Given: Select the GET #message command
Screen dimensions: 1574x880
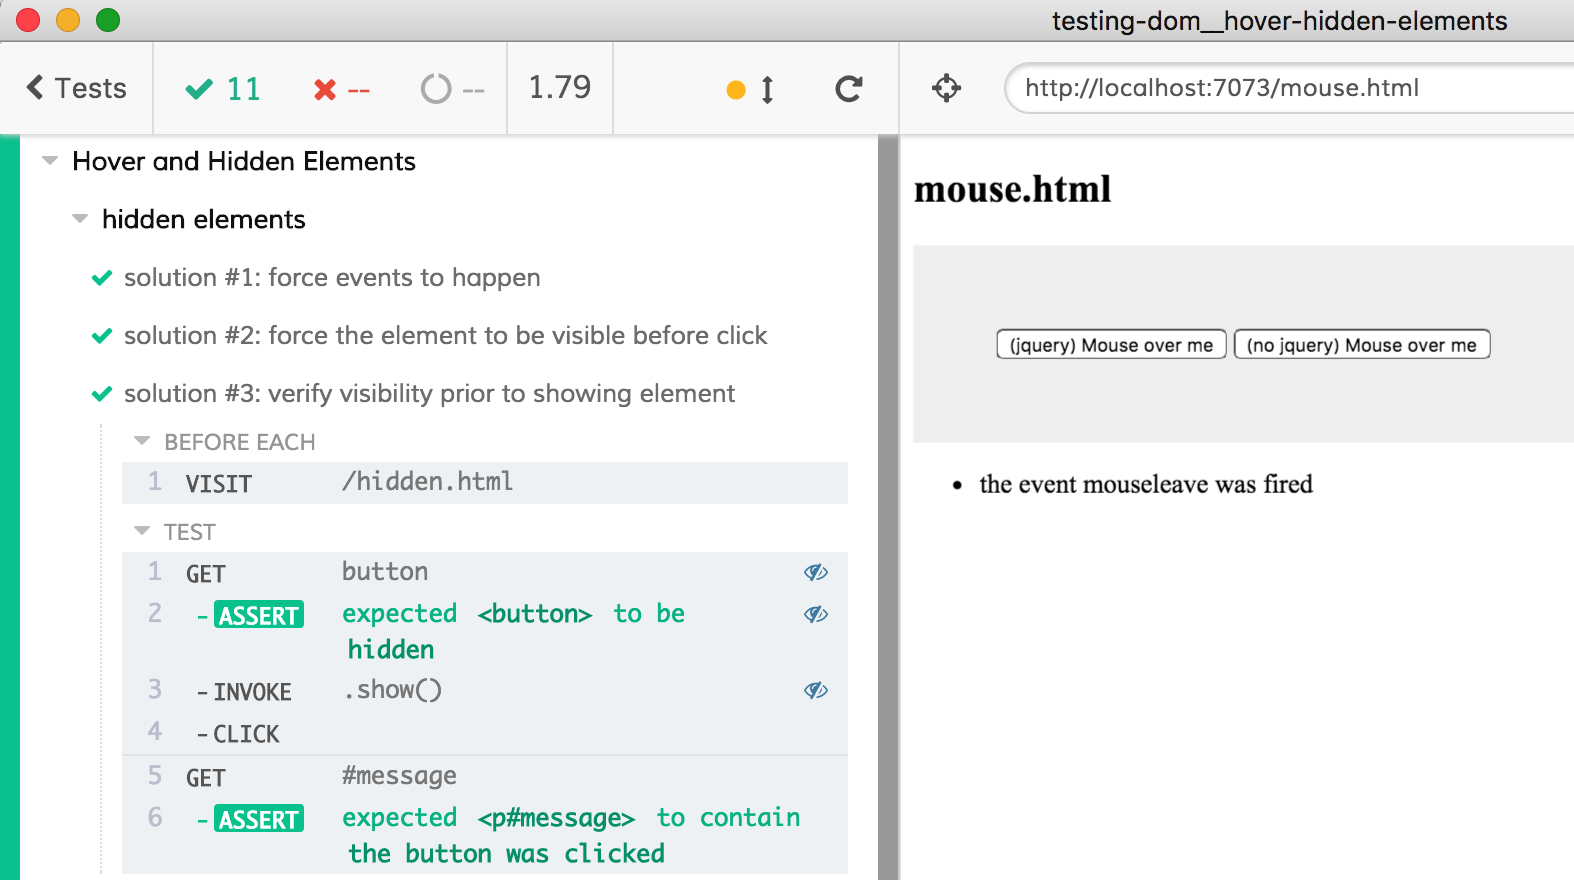Looking at the screenshot, I should click(x=485, y=777).
